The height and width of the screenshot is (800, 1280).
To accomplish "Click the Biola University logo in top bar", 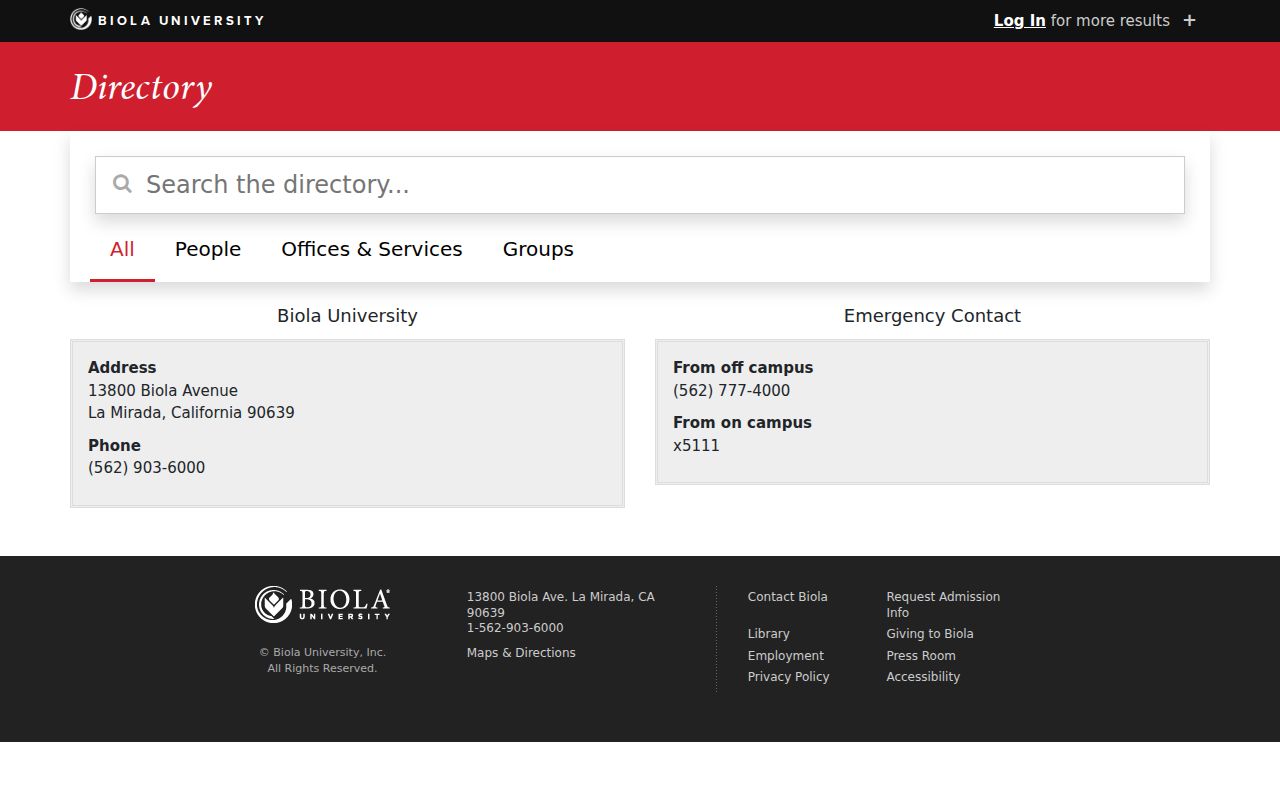I will point(167,20).
